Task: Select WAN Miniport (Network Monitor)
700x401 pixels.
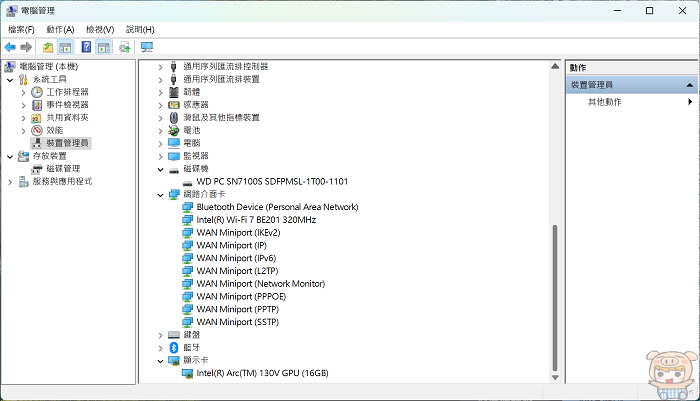Action: [261, 284]
